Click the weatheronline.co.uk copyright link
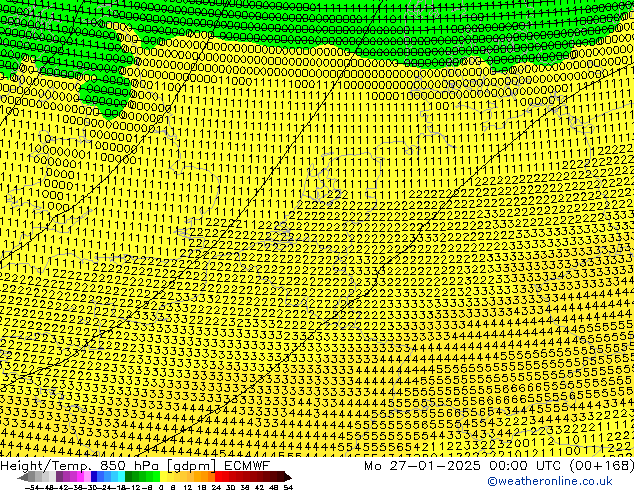 pos(550,481)
